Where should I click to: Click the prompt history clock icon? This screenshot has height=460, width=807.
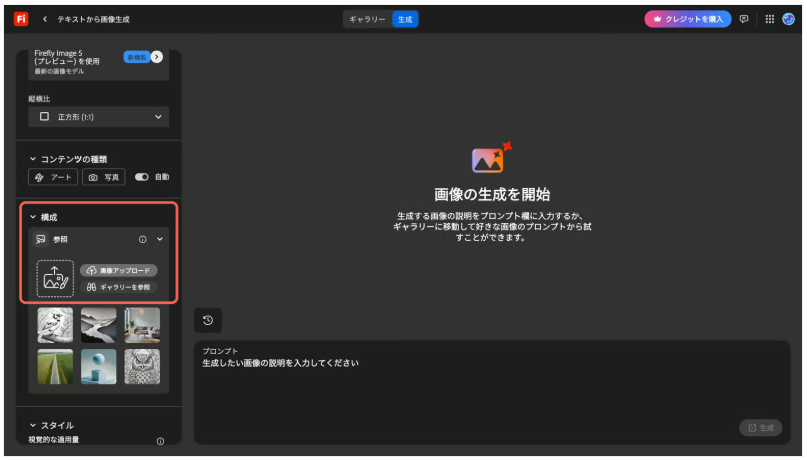pos(207,320)
